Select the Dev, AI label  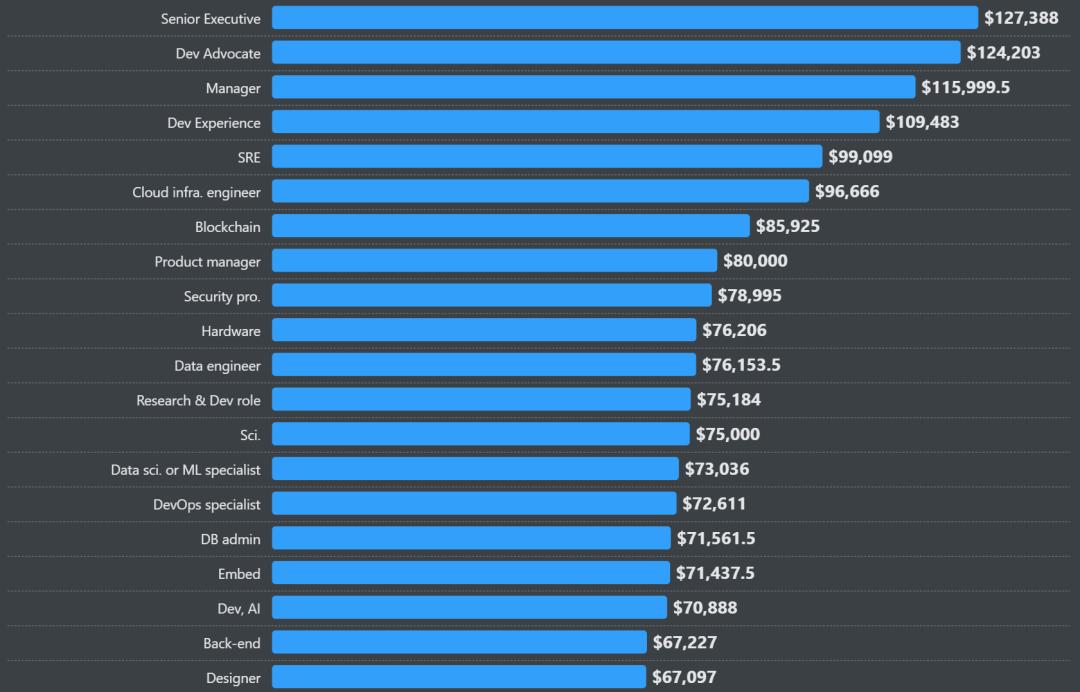click(x=239, y=608)
